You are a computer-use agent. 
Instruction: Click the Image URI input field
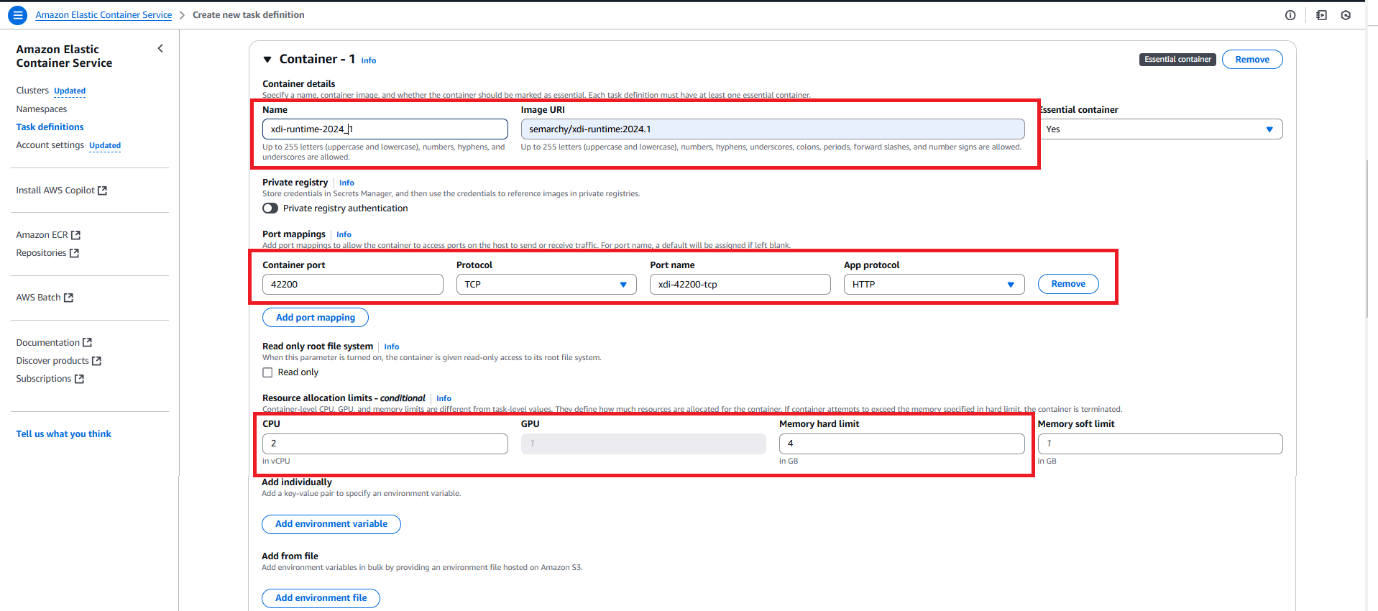(773, 129)
